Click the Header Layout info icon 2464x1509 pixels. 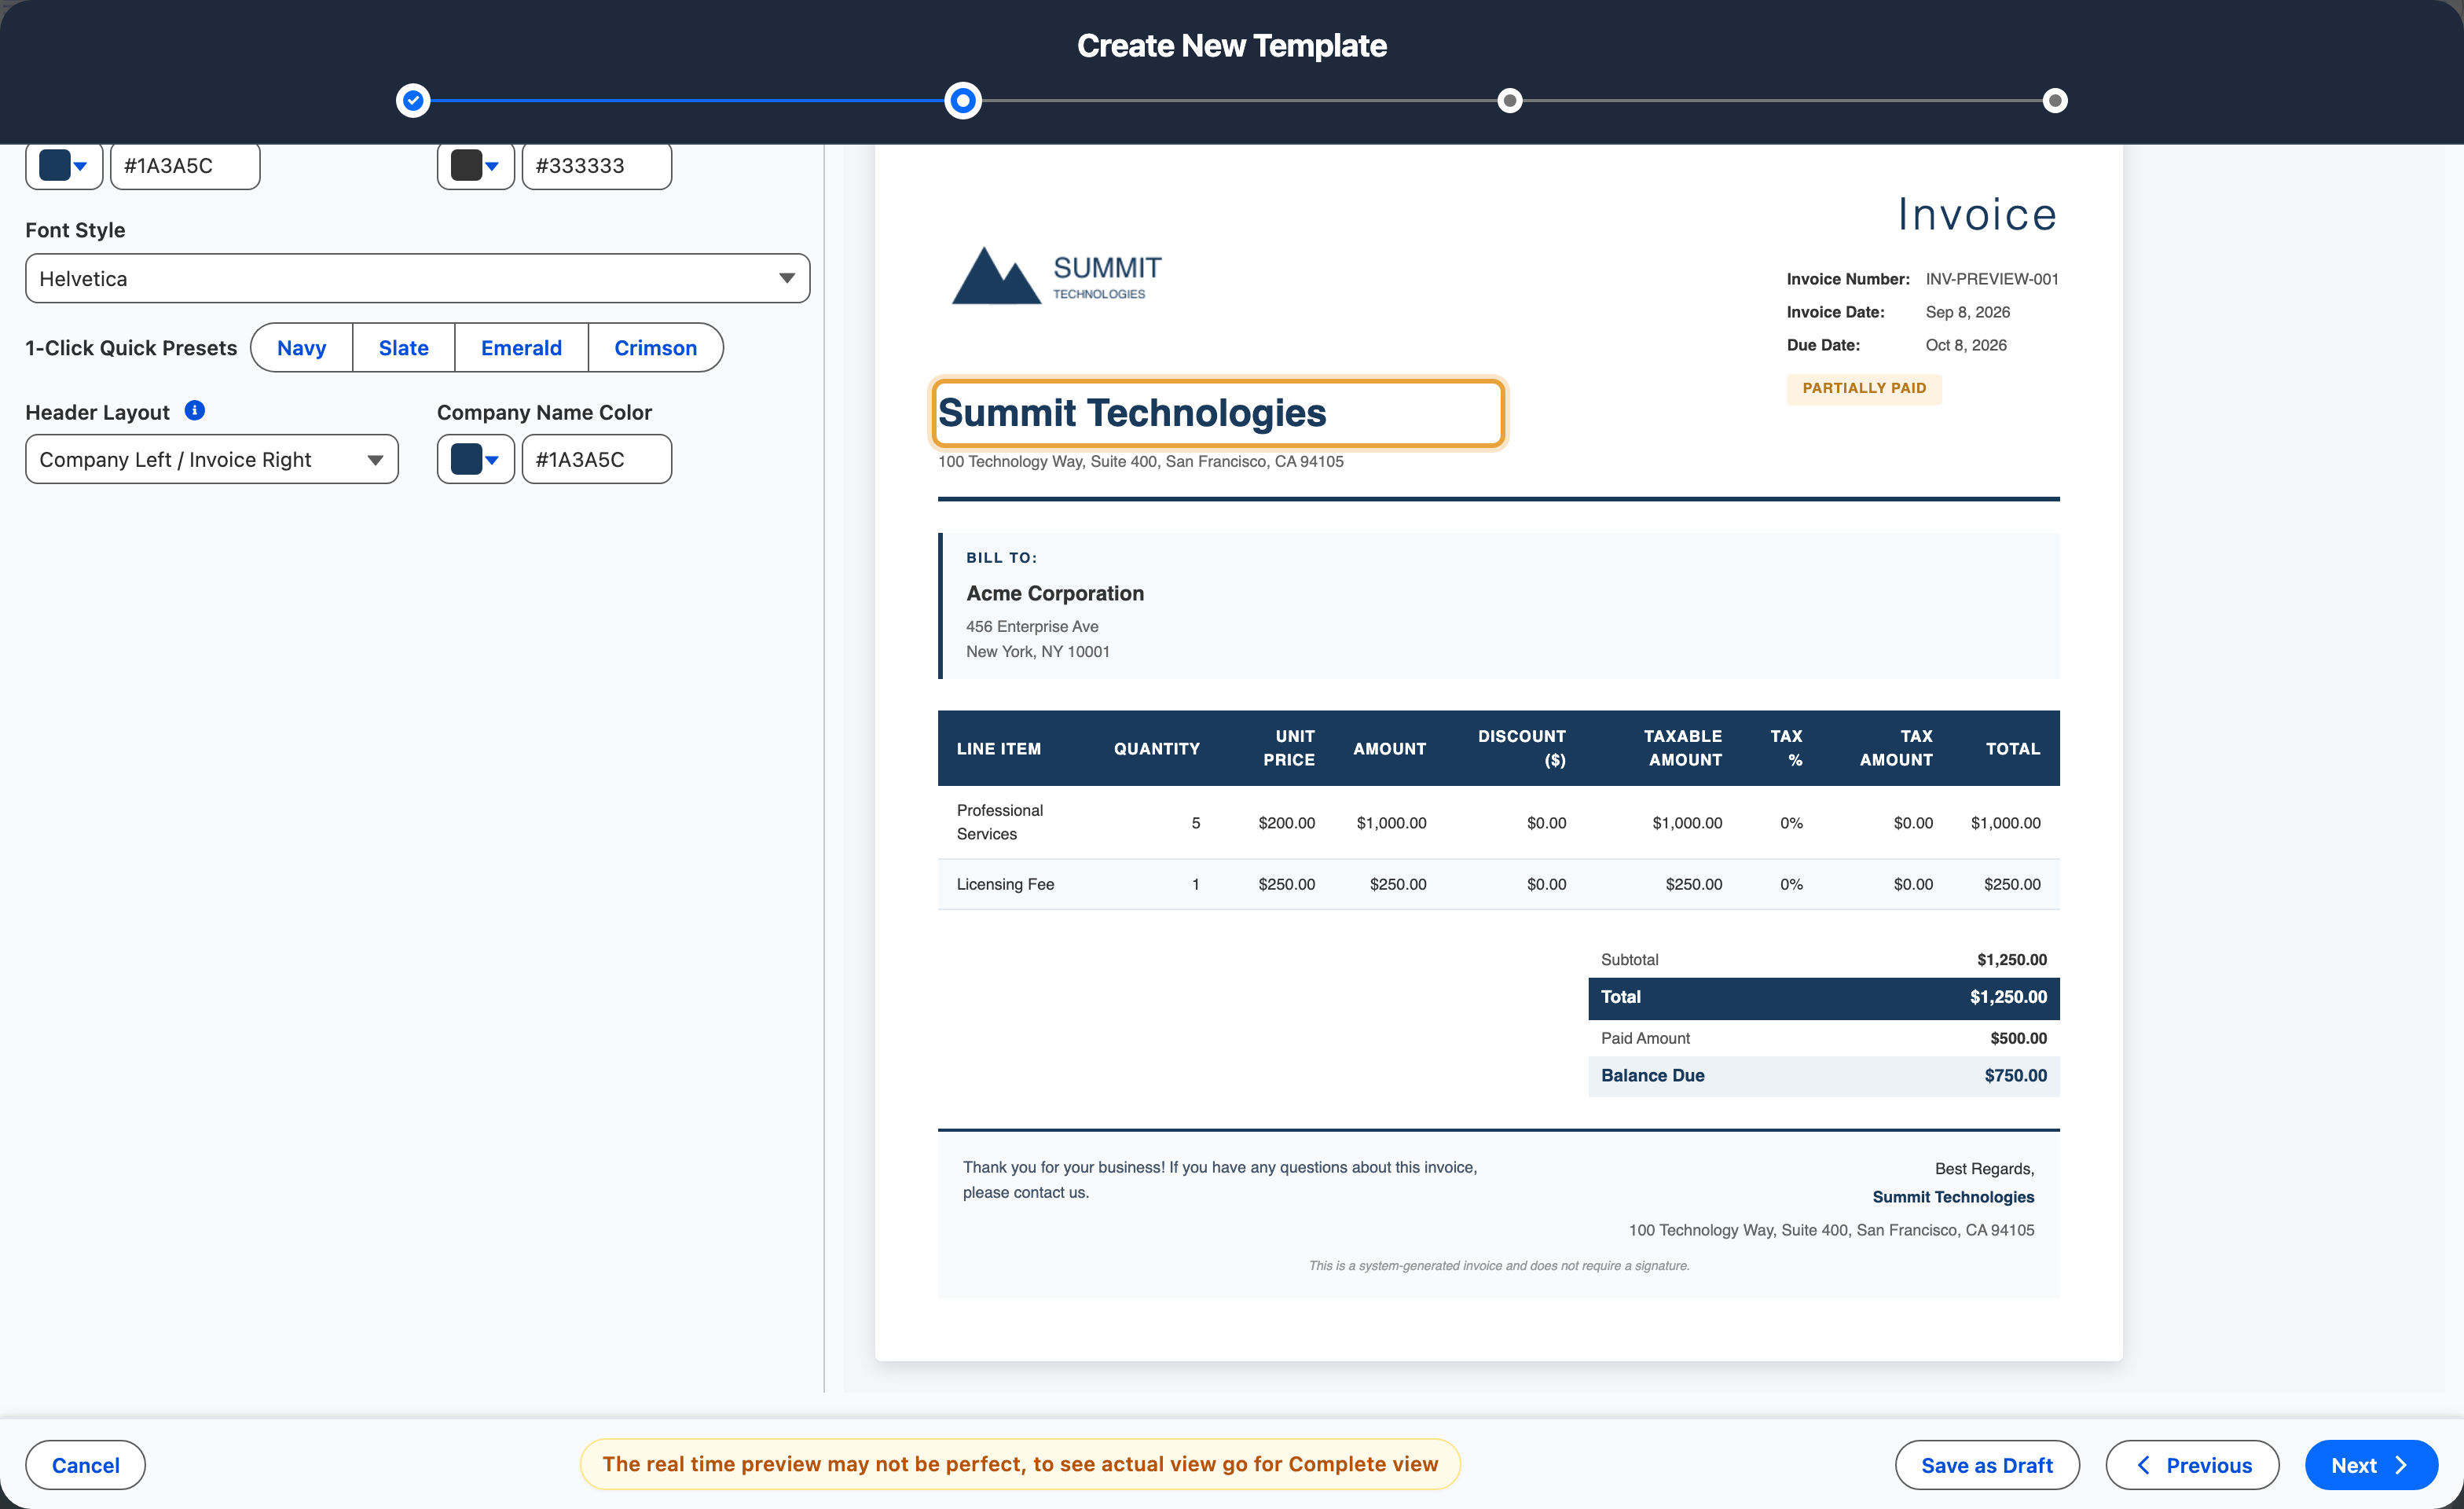195,410
